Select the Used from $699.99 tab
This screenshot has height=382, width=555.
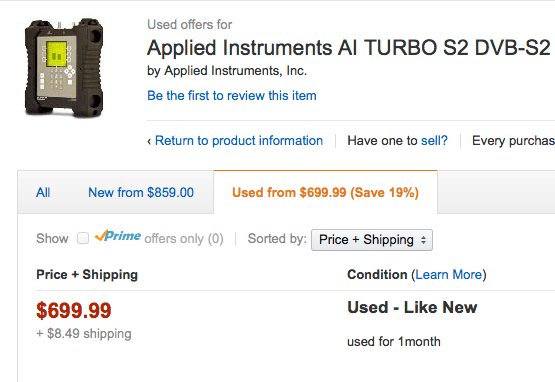[x=325, y=193]
